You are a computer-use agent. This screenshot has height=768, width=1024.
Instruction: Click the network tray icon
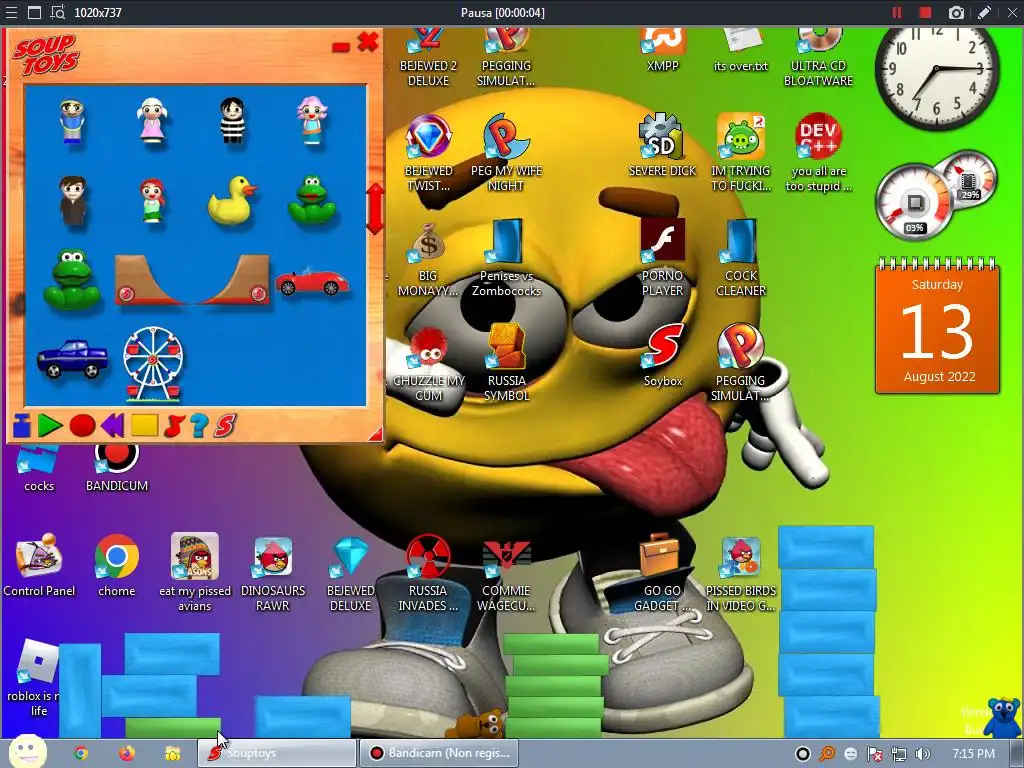click(x=899, y=754)
